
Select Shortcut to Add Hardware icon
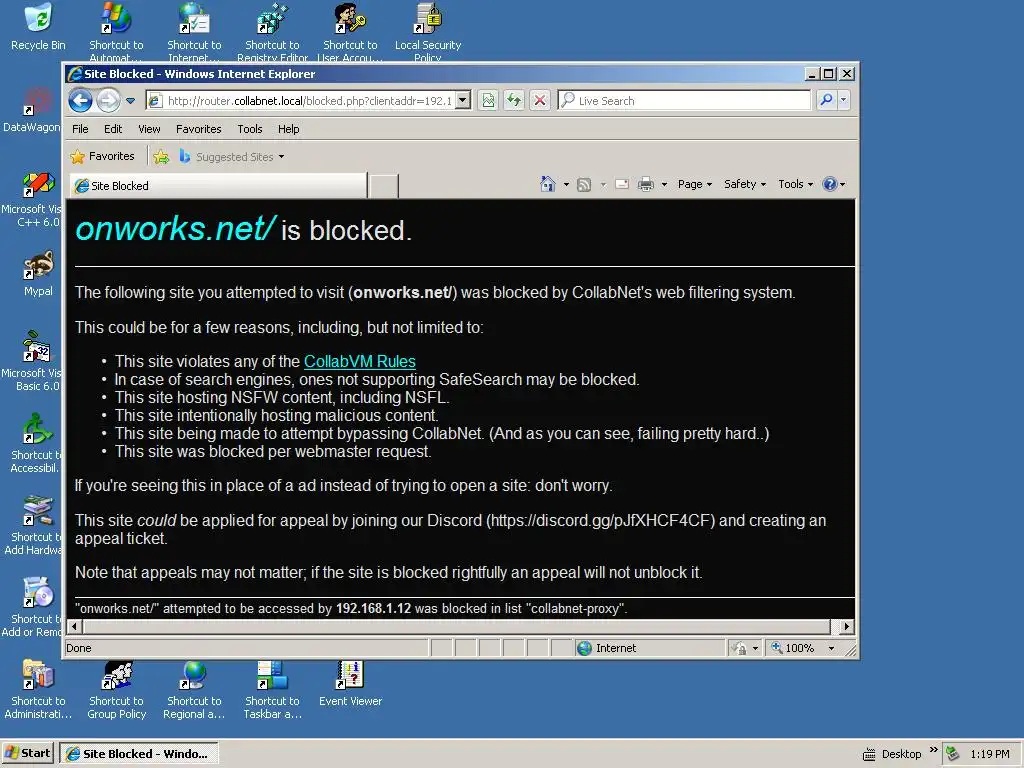33,525
